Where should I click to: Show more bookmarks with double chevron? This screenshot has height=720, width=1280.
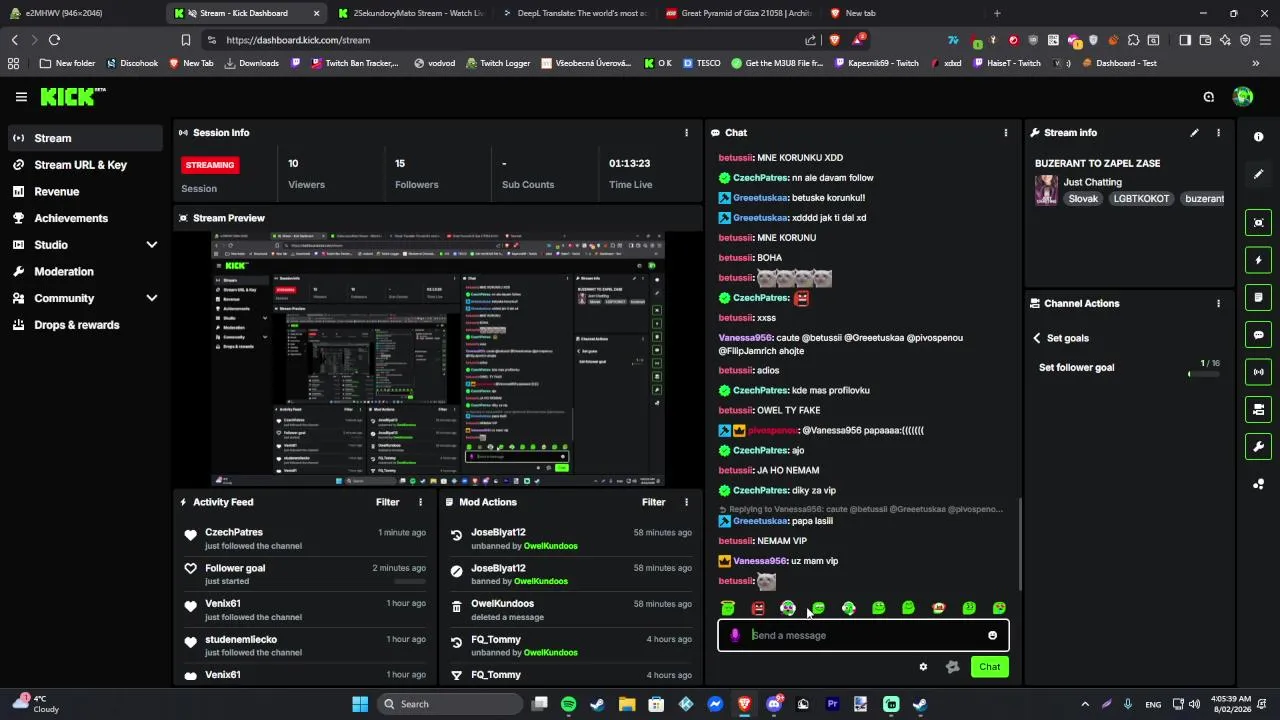tap(1256, 63)
